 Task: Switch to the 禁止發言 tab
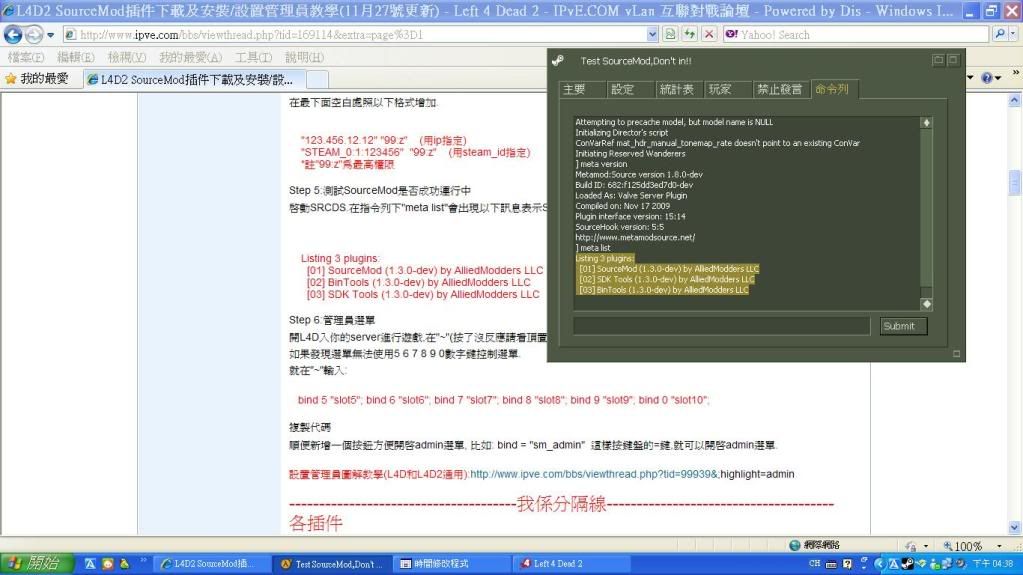coord(778,89)
